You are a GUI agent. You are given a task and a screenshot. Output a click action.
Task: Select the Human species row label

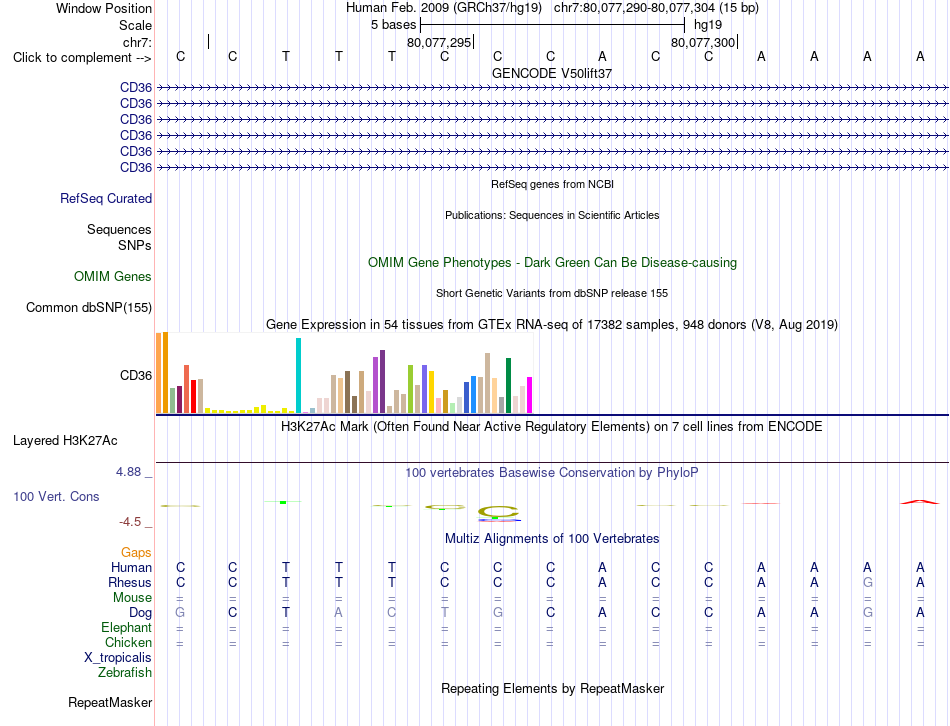pos(131,568)
